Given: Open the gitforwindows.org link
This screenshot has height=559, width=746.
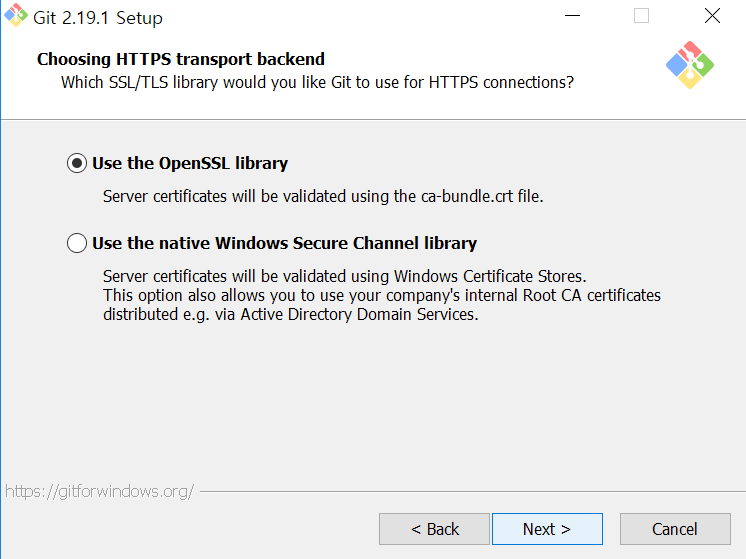Looking at the screenshot, I should pos(99,491).
